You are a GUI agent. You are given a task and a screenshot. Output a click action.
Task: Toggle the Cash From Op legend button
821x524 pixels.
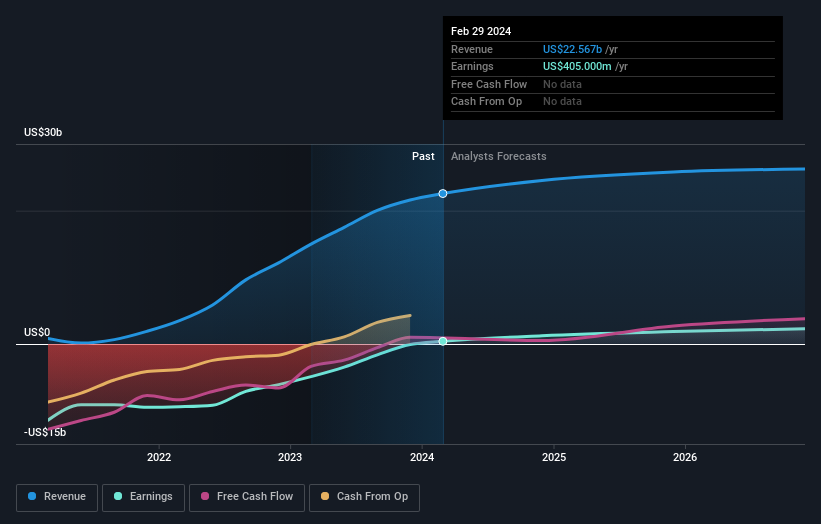[x=364, y=497]
